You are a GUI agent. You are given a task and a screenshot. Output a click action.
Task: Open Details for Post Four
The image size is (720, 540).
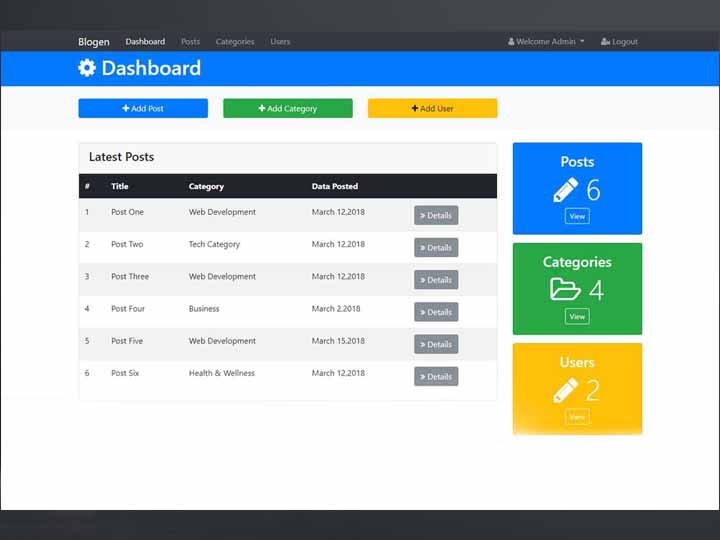(436, 312)
